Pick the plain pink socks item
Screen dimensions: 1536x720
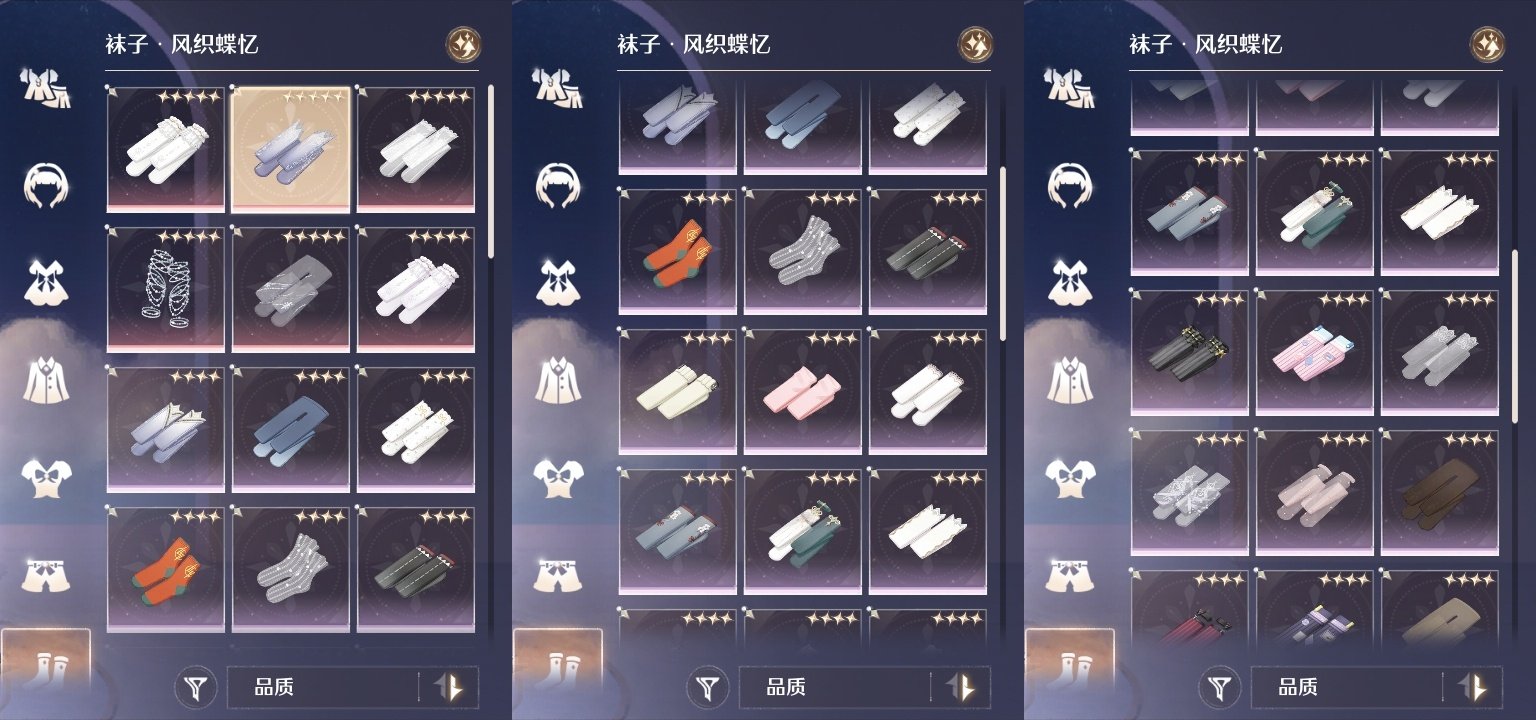click(x=803, y=391)
